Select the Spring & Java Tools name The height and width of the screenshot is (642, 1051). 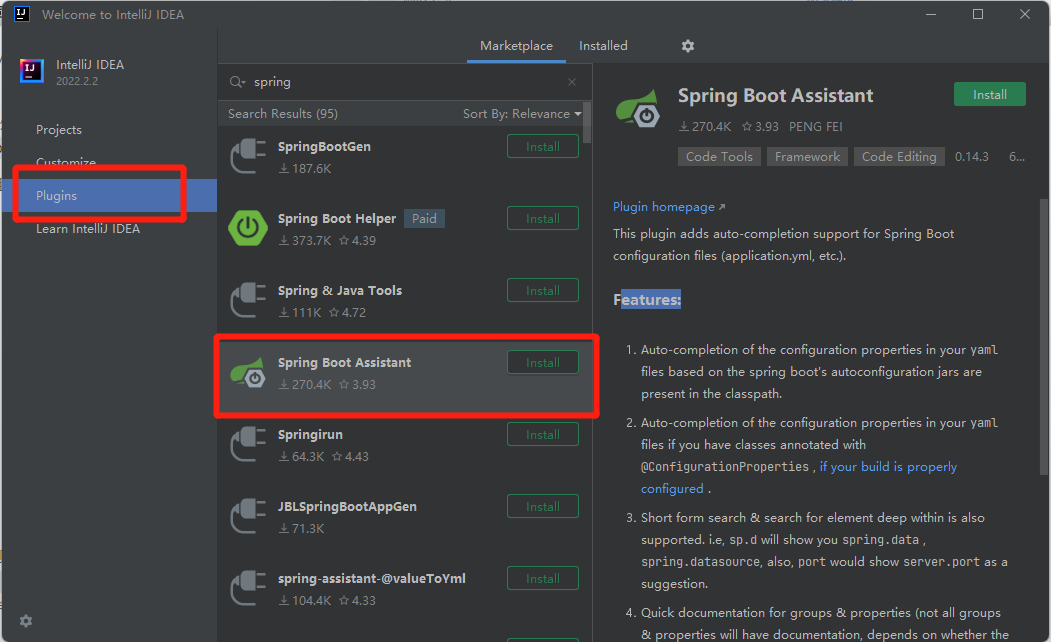click(340, 291)
